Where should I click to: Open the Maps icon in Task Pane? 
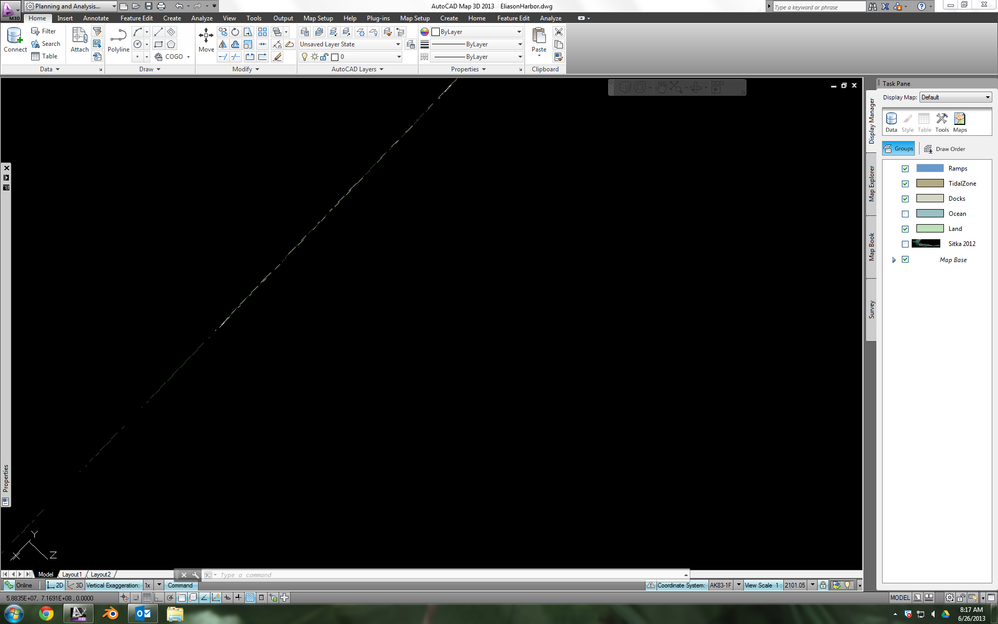click(960, 122)
